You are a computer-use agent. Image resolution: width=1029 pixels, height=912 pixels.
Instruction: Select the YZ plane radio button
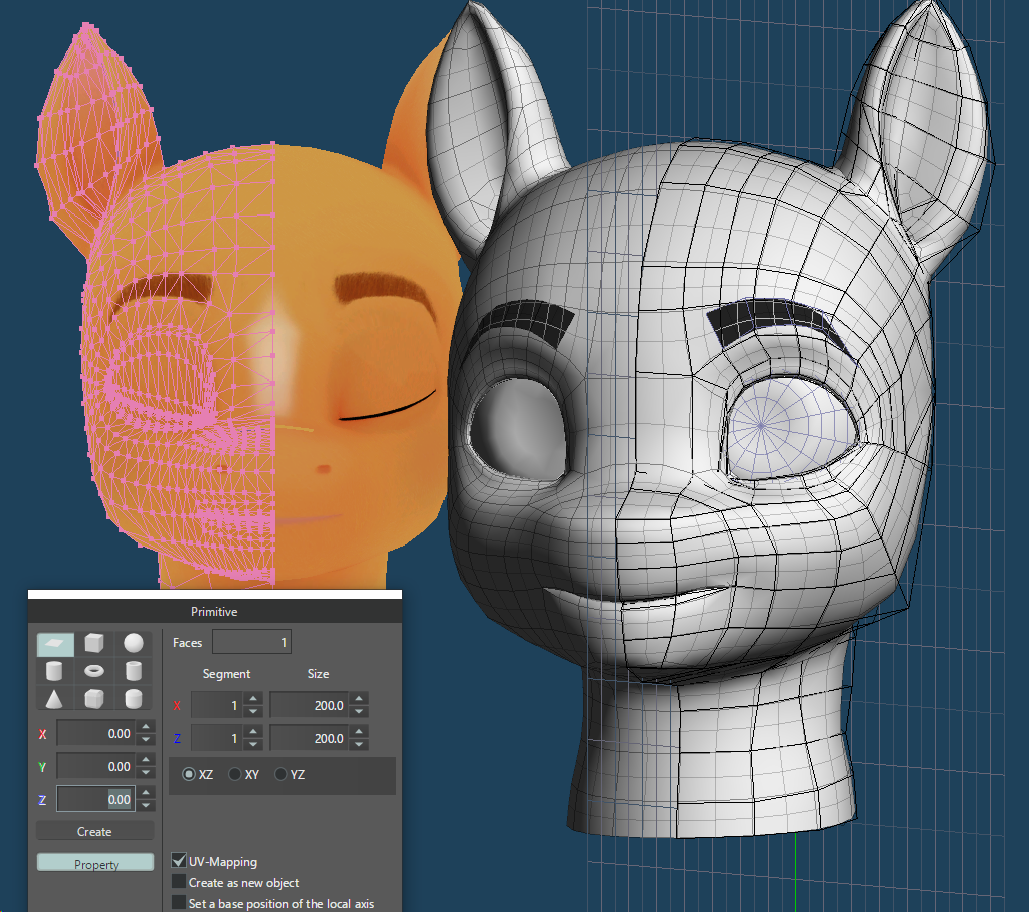pyautogui.click(x=281, y=774)
